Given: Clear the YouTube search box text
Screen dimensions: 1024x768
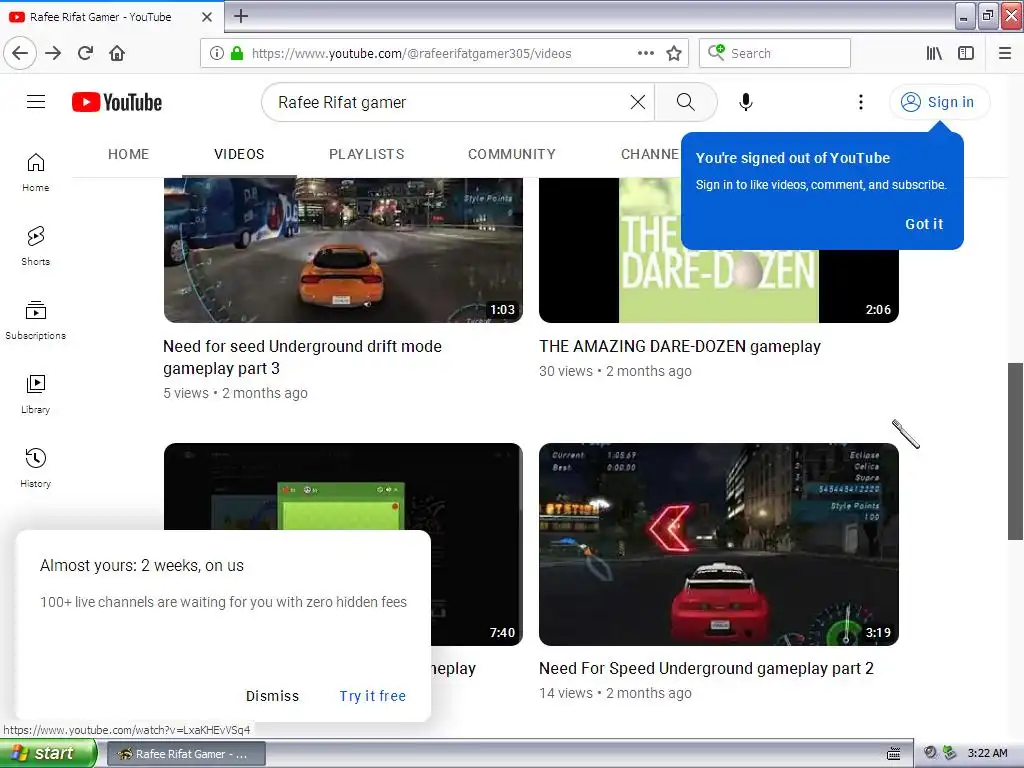Looking at the screenshot, I should (637, 102).
